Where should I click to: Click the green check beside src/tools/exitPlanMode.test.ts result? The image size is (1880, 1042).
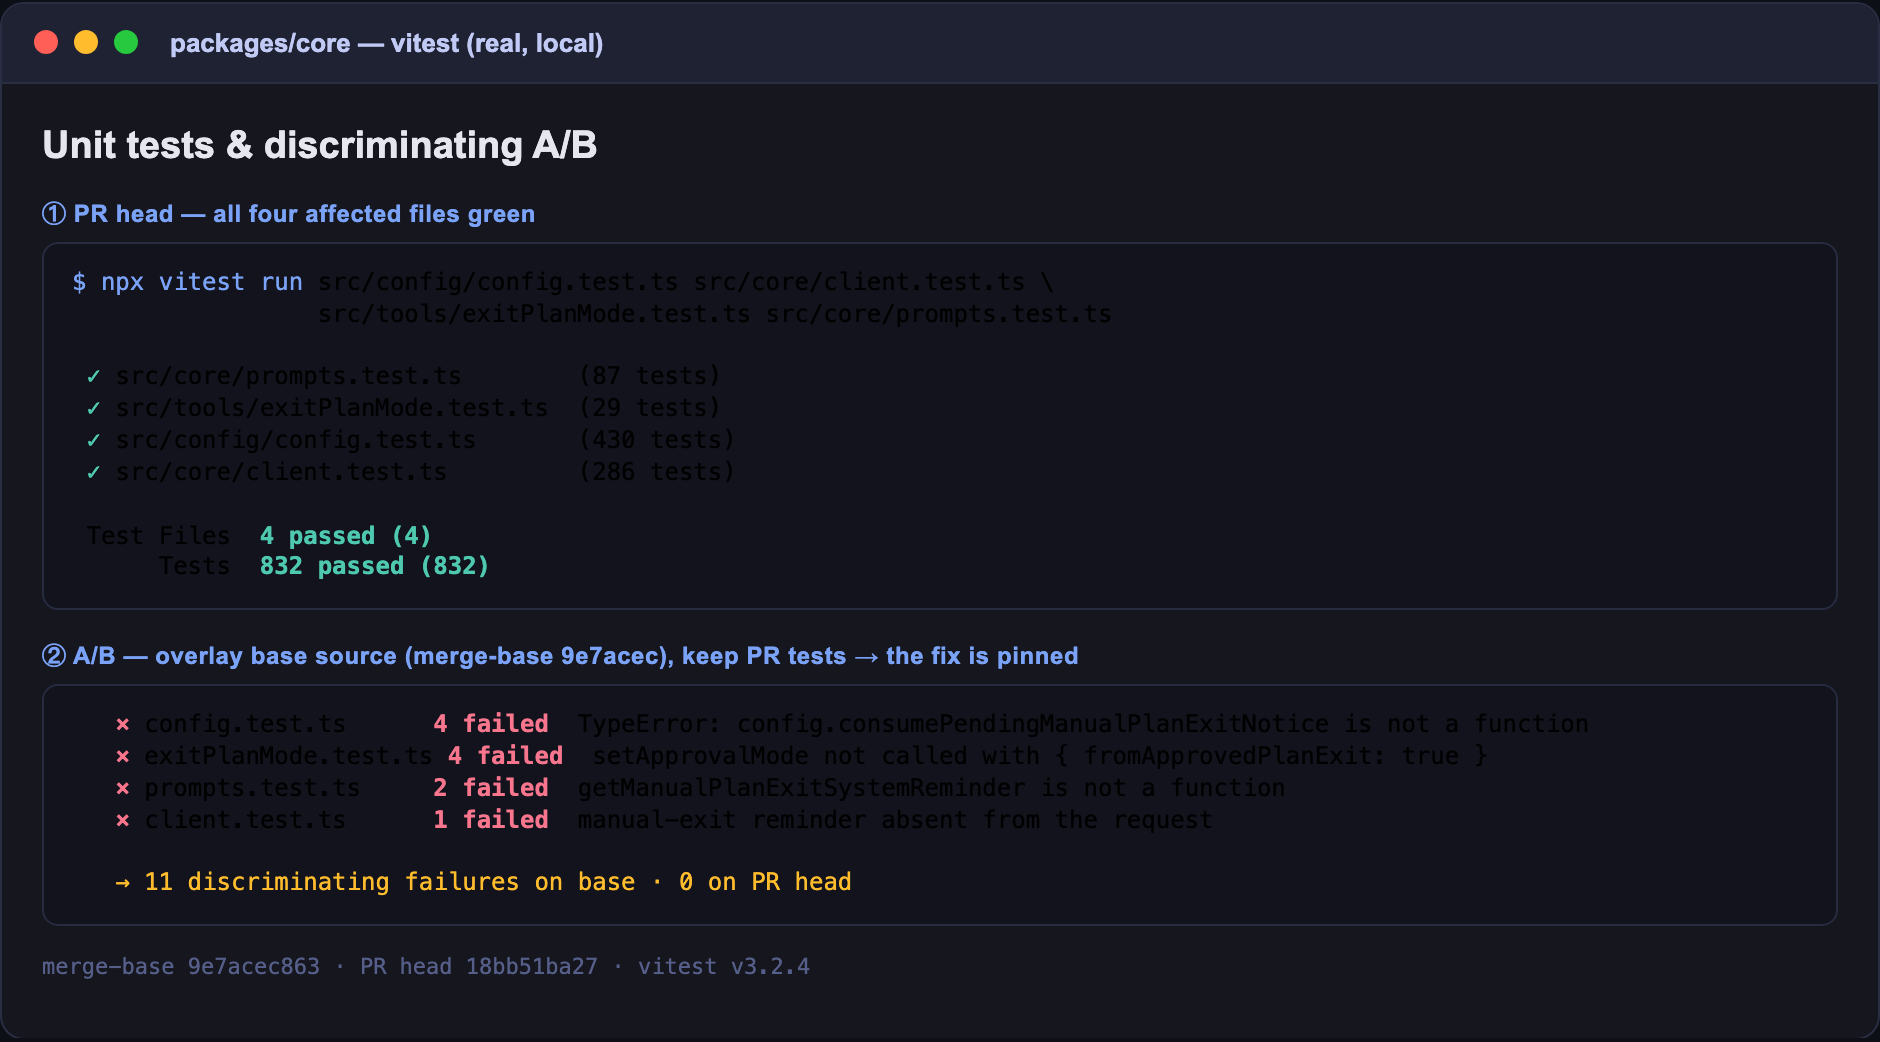point(93,409)
